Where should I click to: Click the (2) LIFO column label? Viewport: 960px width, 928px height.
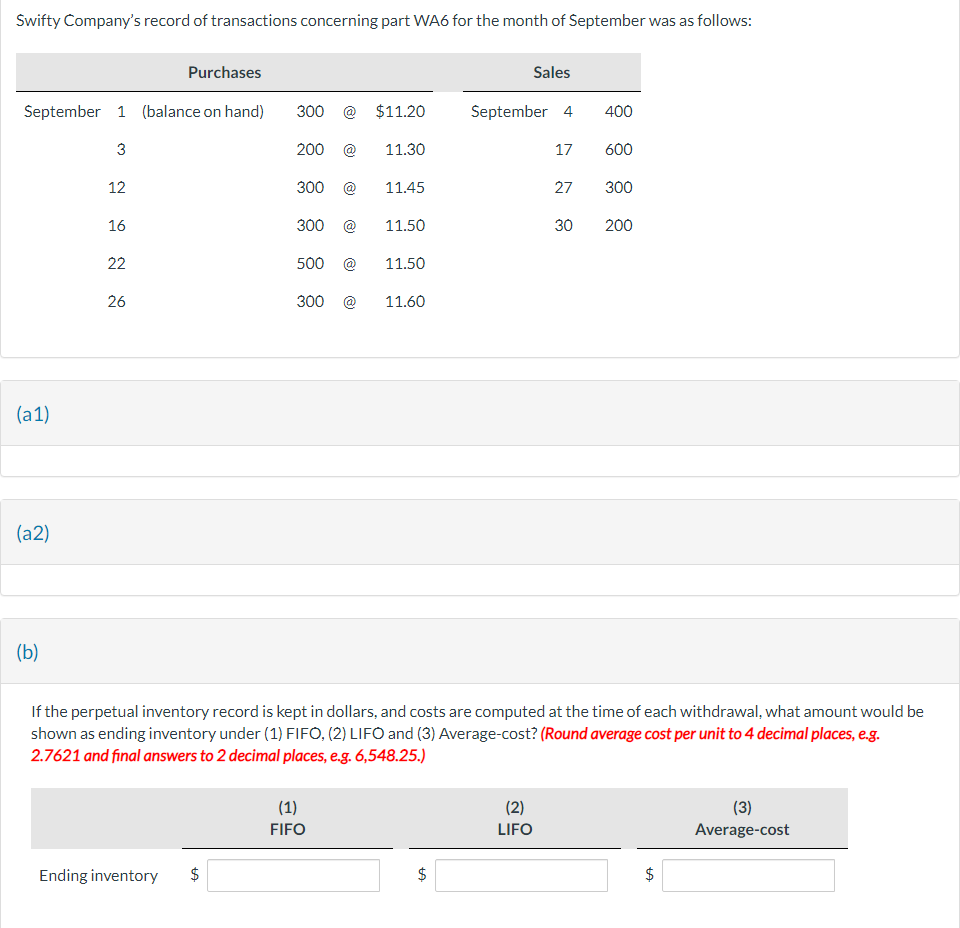point(514,818)
